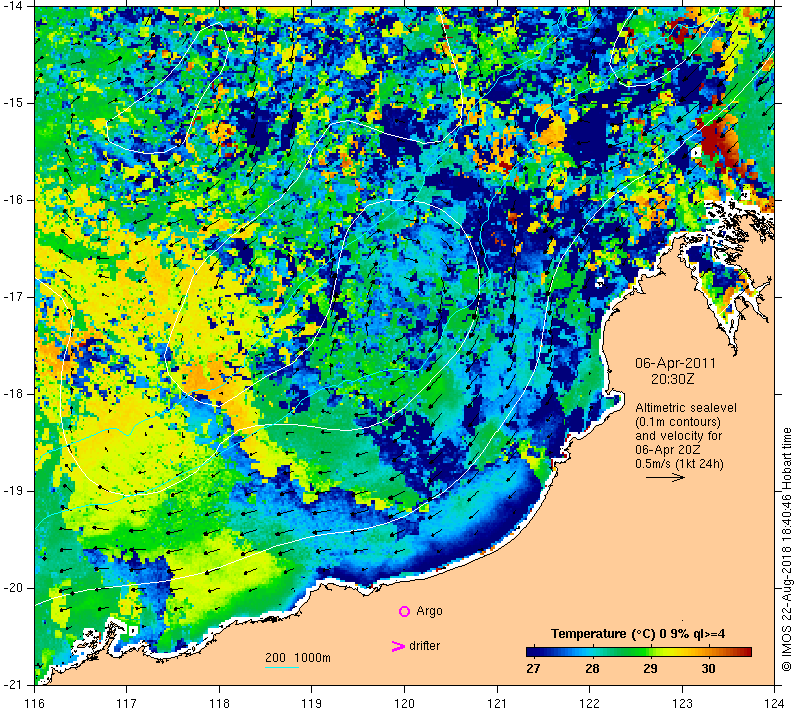Click the latitude label '-16'

click(x=11, y=200)
